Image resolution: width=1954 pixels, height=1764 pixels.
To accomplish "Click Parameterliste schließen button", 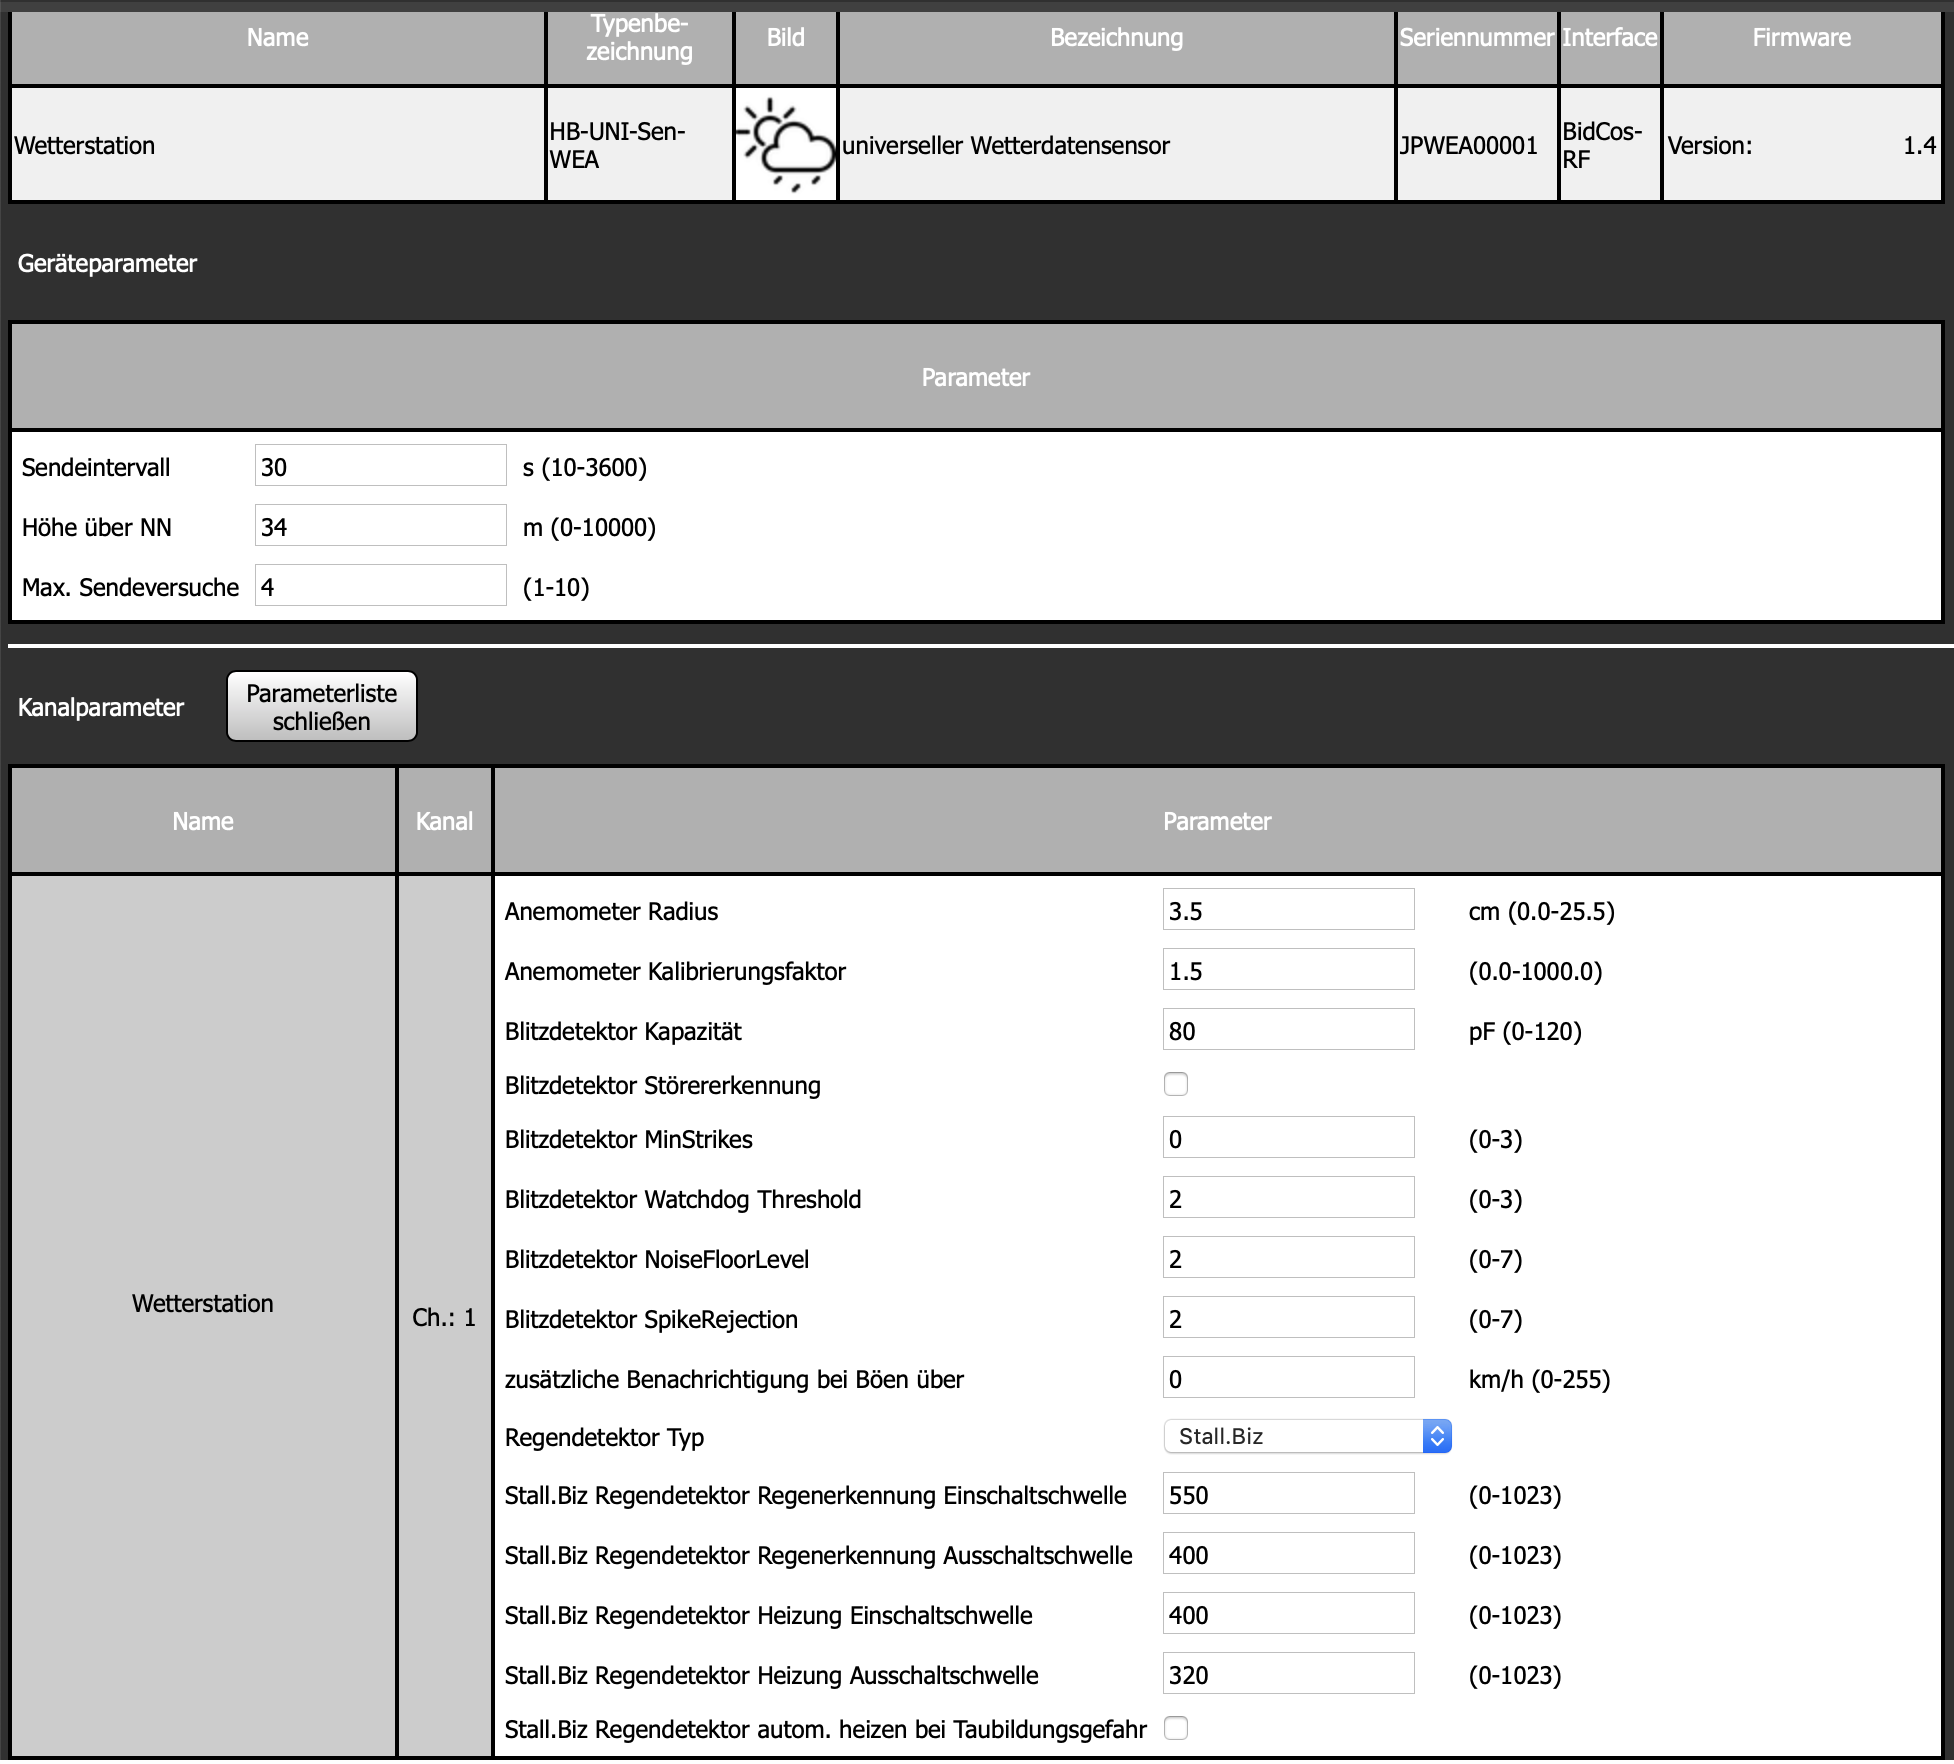I will pyautogui.click(x=321, y=706).
